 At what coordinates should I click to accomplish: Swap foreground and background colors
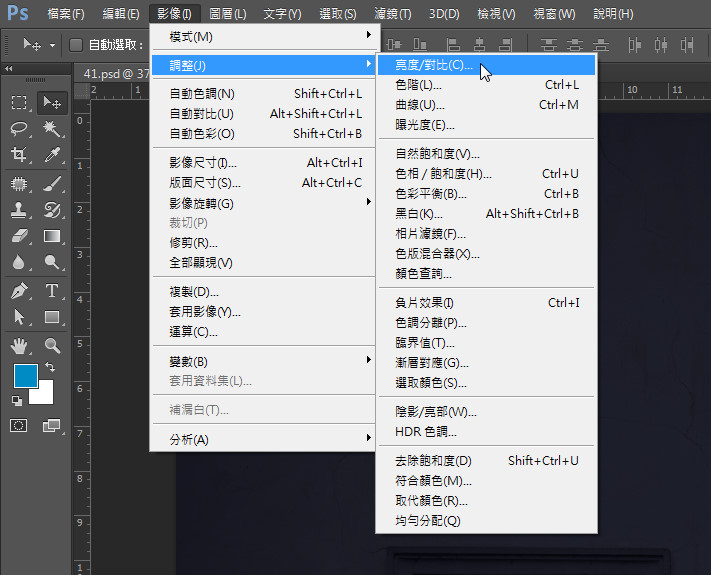tap(49, 368)
